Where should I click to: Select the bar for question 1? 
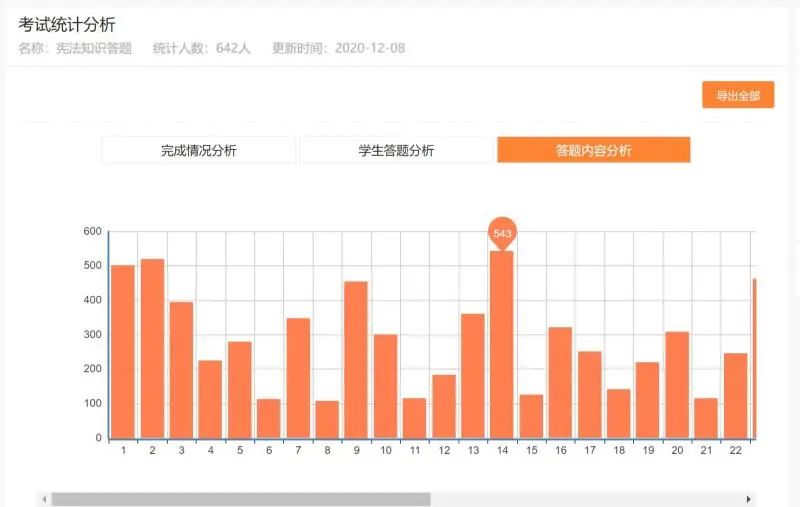pos(123,351)
